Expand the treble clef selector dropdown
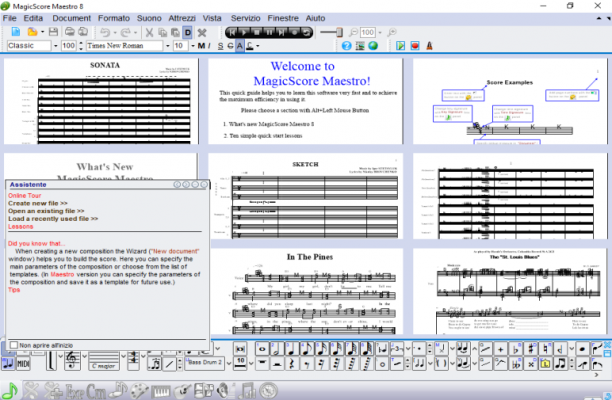This screenshot has height=400, width=612. tap(84, 356)
